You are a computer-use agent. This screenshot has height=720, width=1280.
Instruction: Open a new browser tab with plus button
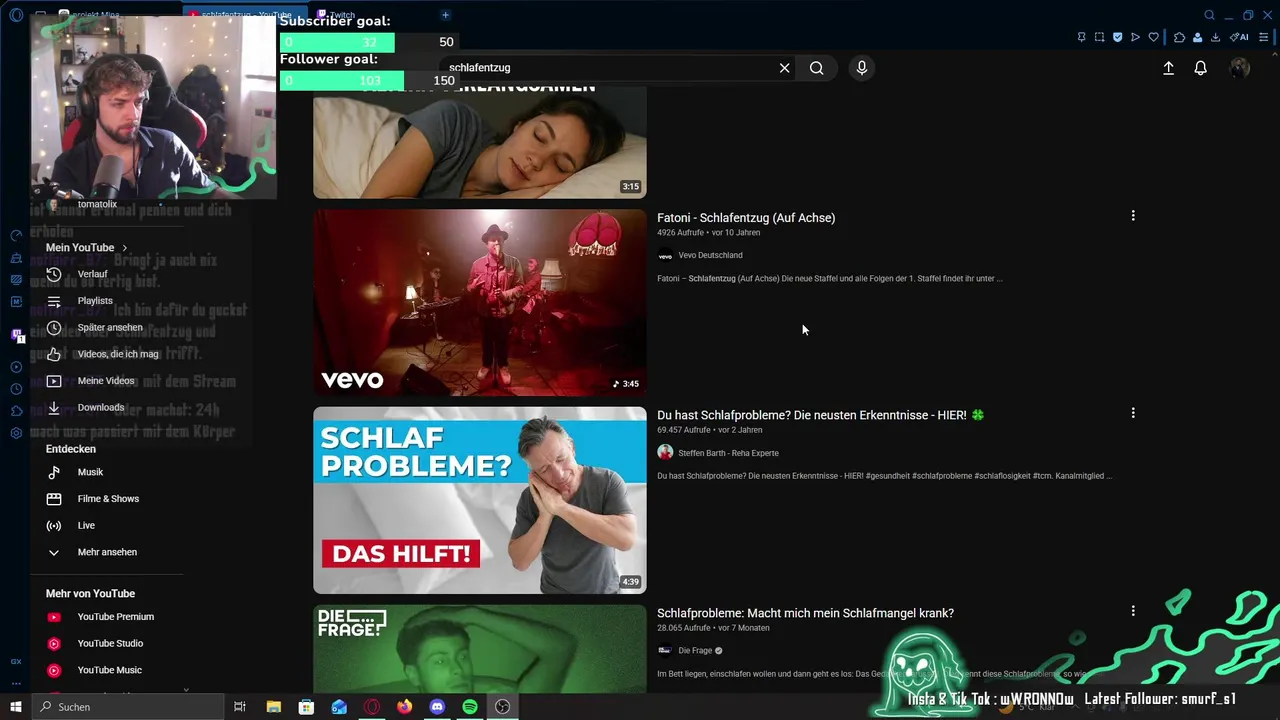[x=445, y=15]
